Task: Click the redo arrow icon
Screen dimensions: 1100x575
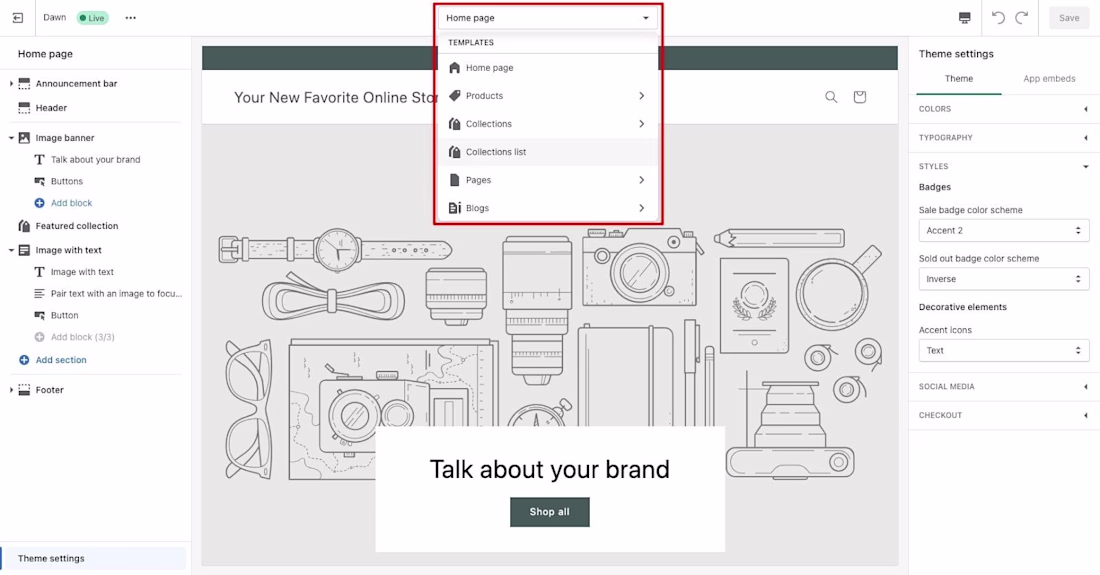Action: (1021, 18)
